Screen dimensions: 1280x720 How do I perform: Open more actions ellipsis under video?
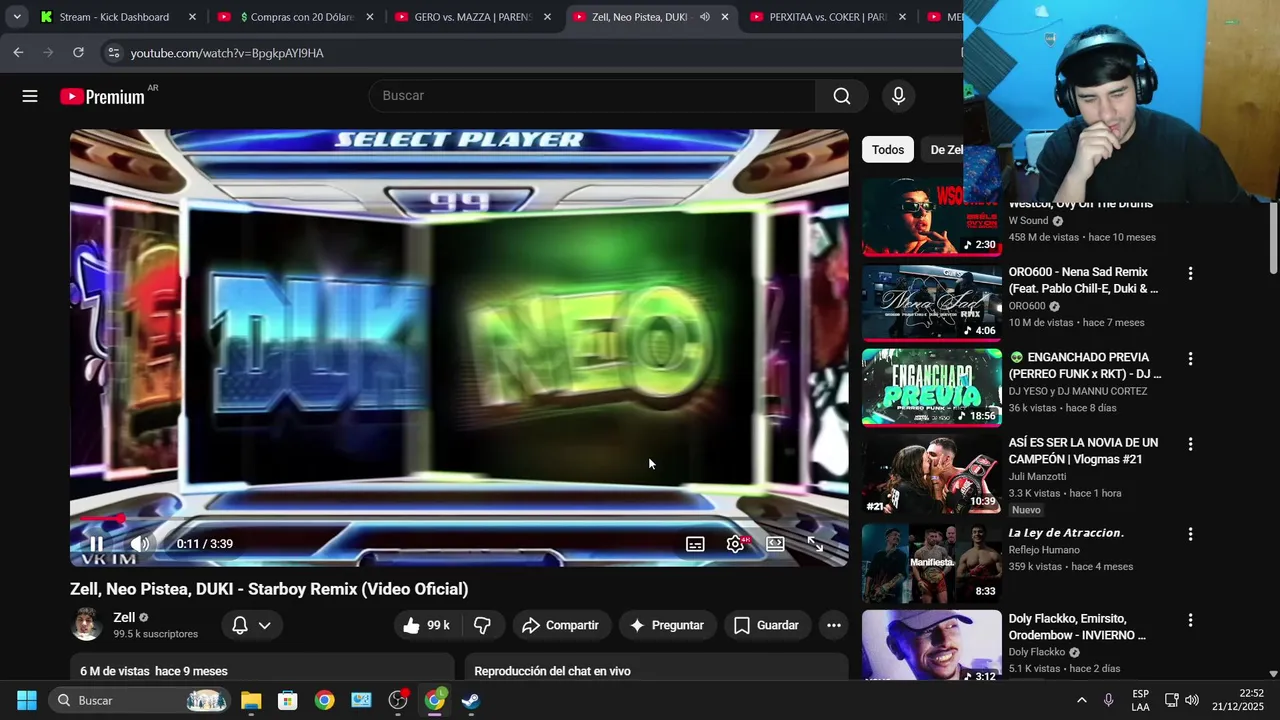pyautogui.click(x=834, y=625)
